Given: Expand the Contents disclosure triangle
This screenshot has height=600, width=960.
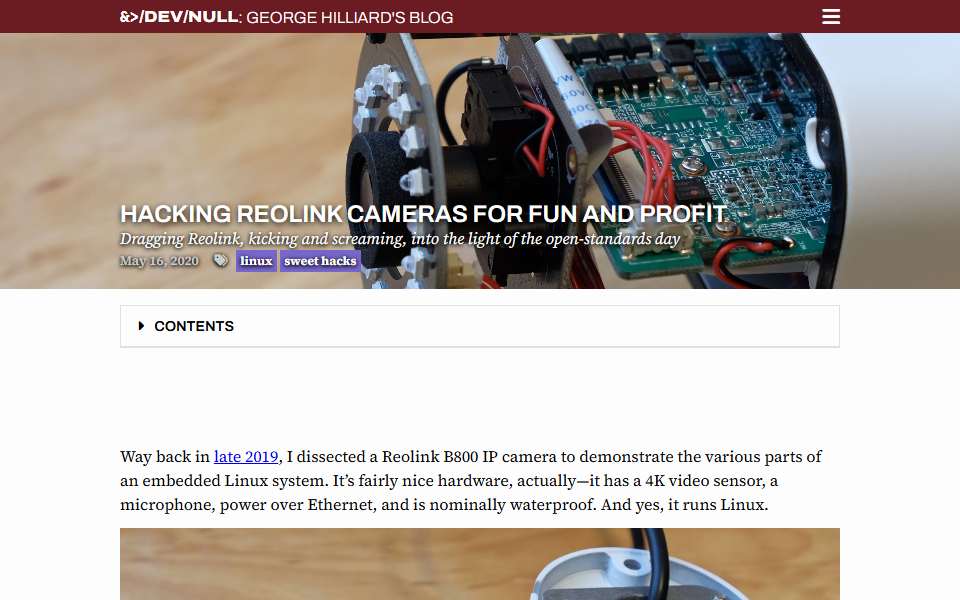Looking at the screenshot, I should 141,326.
